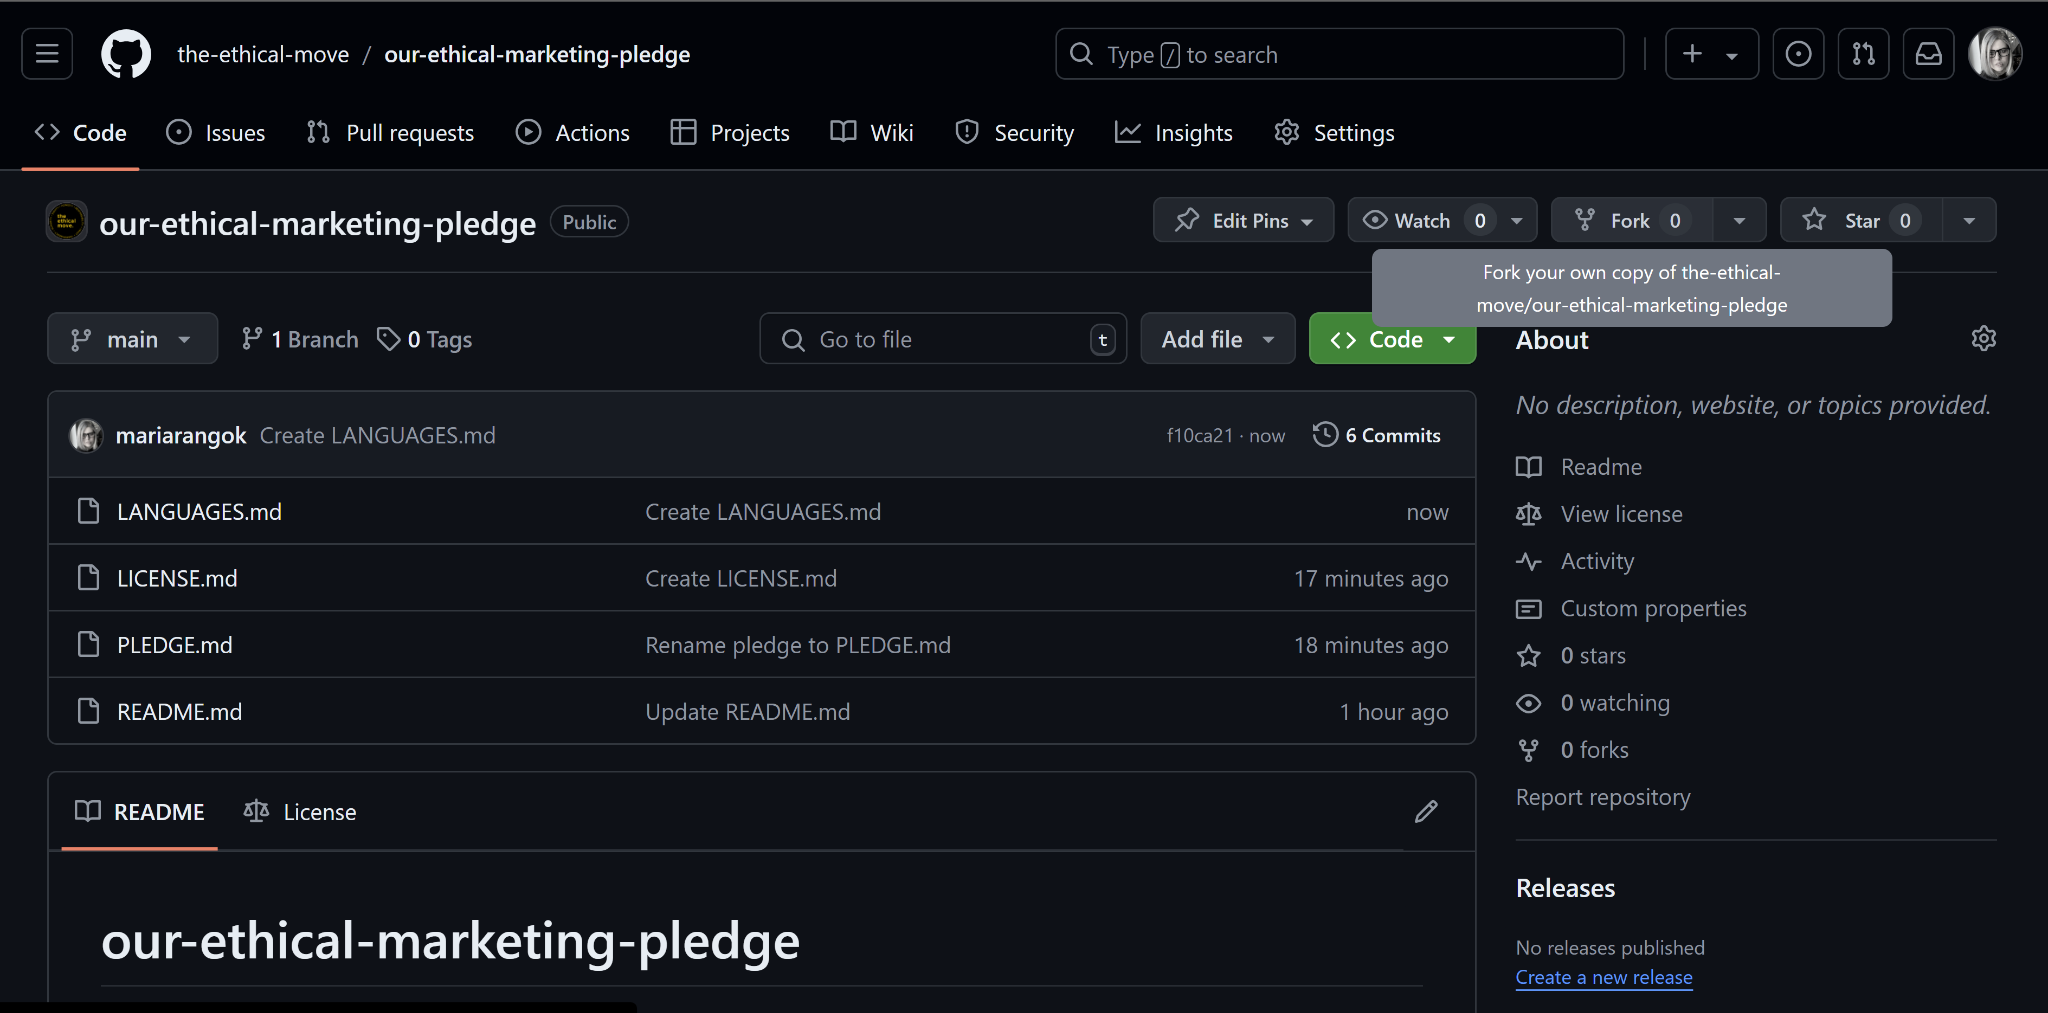Edit the README with the pencil icon
This screenshot has width=2048, height=1013.
pos(1426,811)
